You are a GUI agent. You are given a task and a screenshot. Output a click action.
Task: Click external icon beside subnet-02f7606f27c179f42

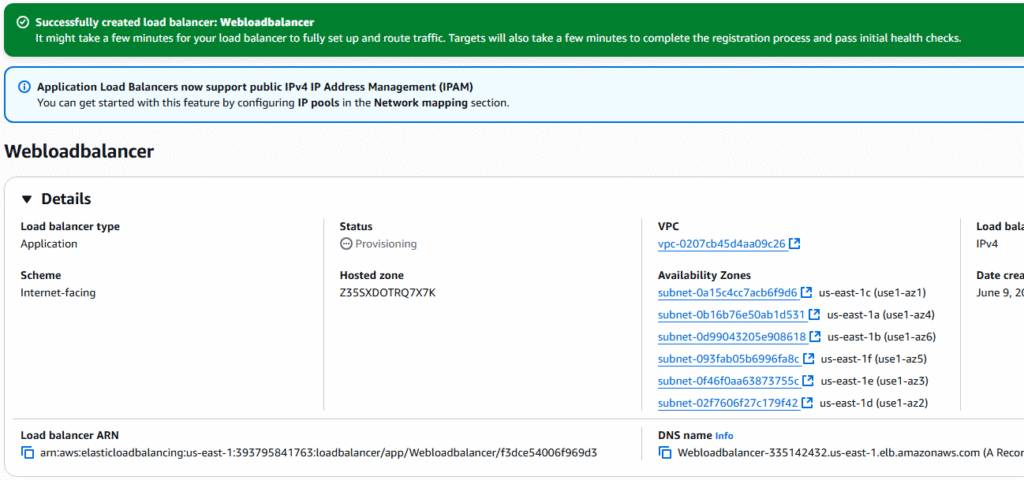[x=807, y=402]
